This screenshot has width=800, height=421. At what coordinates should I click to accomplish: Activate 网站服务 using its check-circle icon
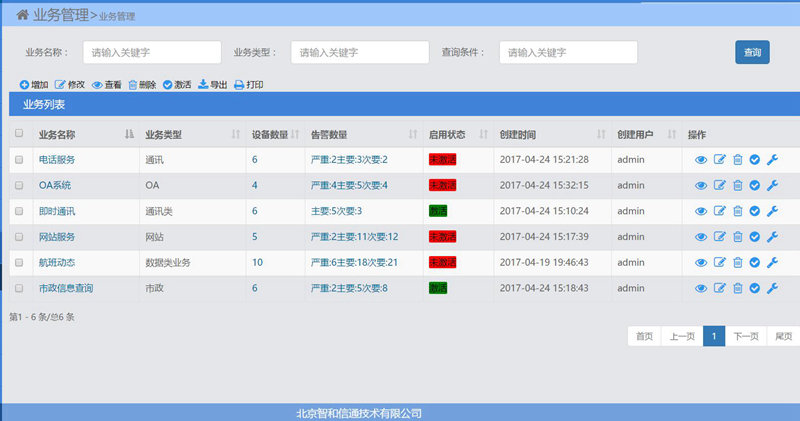755,237
